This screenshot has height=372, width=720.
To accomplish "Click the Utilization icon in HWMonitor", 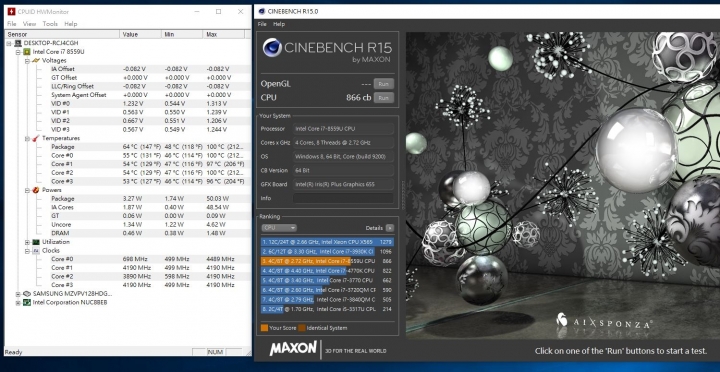I will point(36,242).
